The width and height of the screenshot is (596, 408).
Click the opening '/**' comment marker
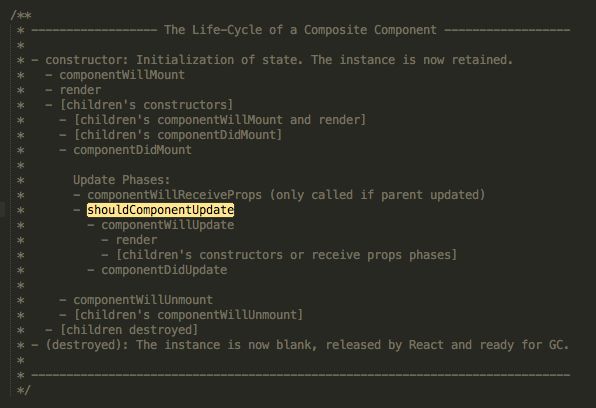pyautogui.click(x=21, y=16)
